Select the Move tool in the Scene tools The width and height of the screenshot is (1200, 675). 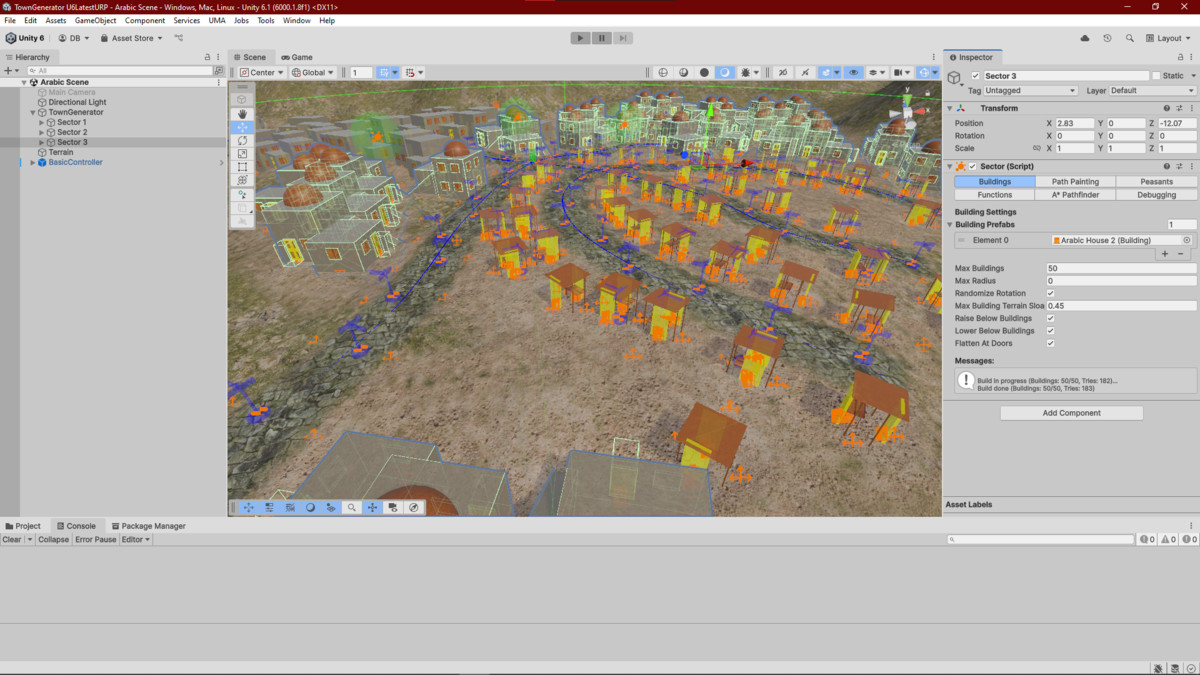(242, 128)
